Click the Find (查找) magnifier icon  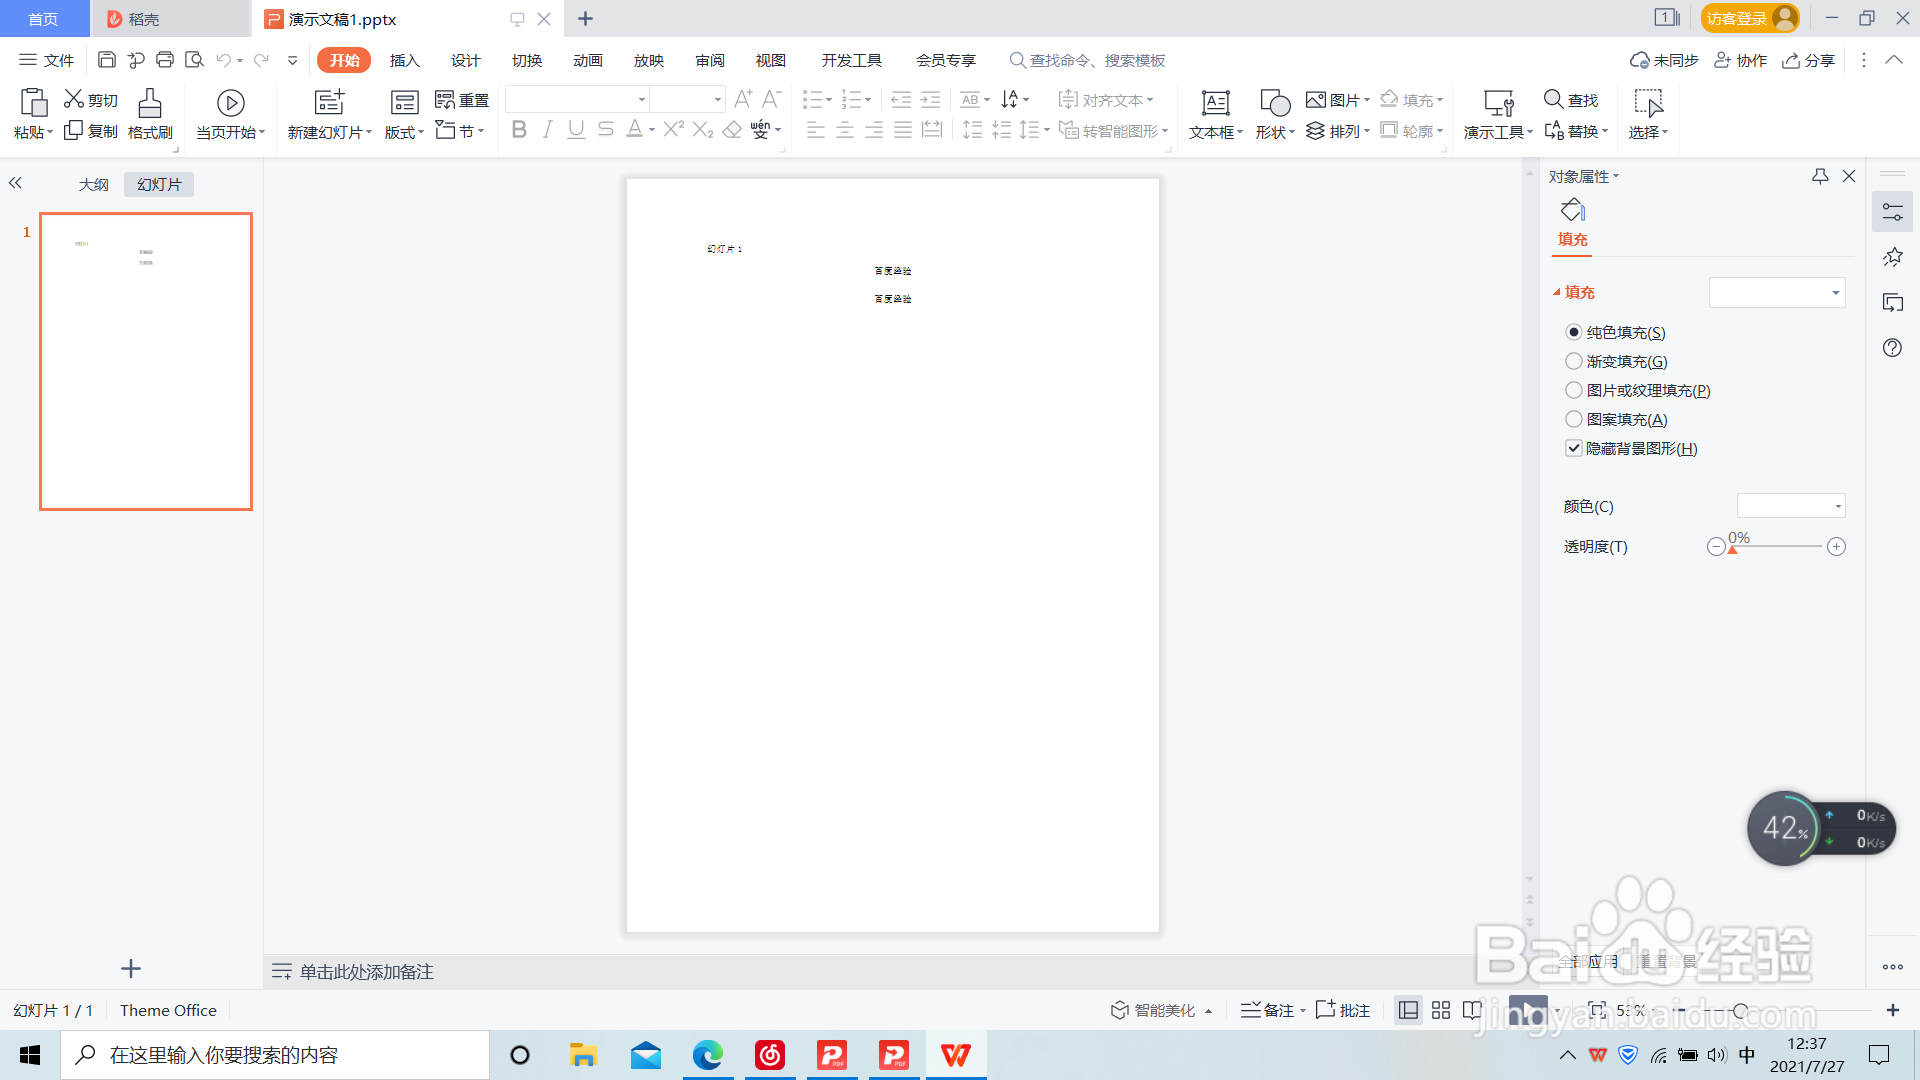click(1553, 99)
